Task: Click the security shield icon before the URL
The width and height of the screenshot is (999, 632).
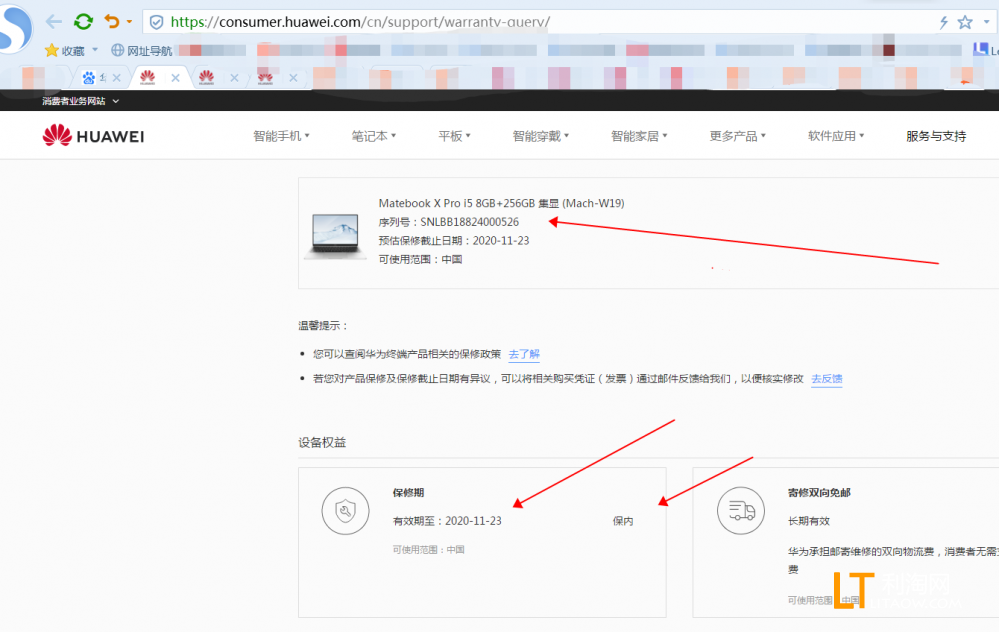Action: point(156,22)
